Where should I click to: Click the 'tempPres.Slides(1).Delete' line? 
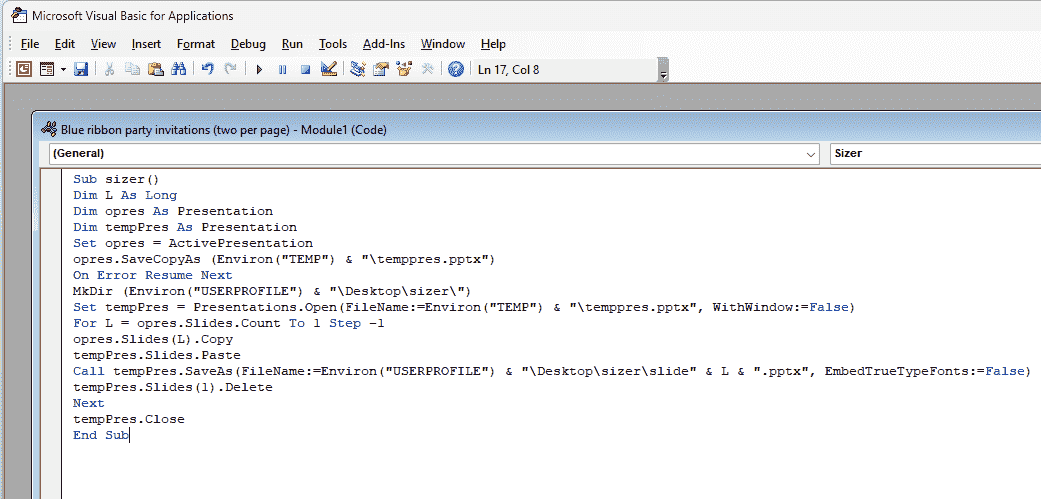[173, 387]
